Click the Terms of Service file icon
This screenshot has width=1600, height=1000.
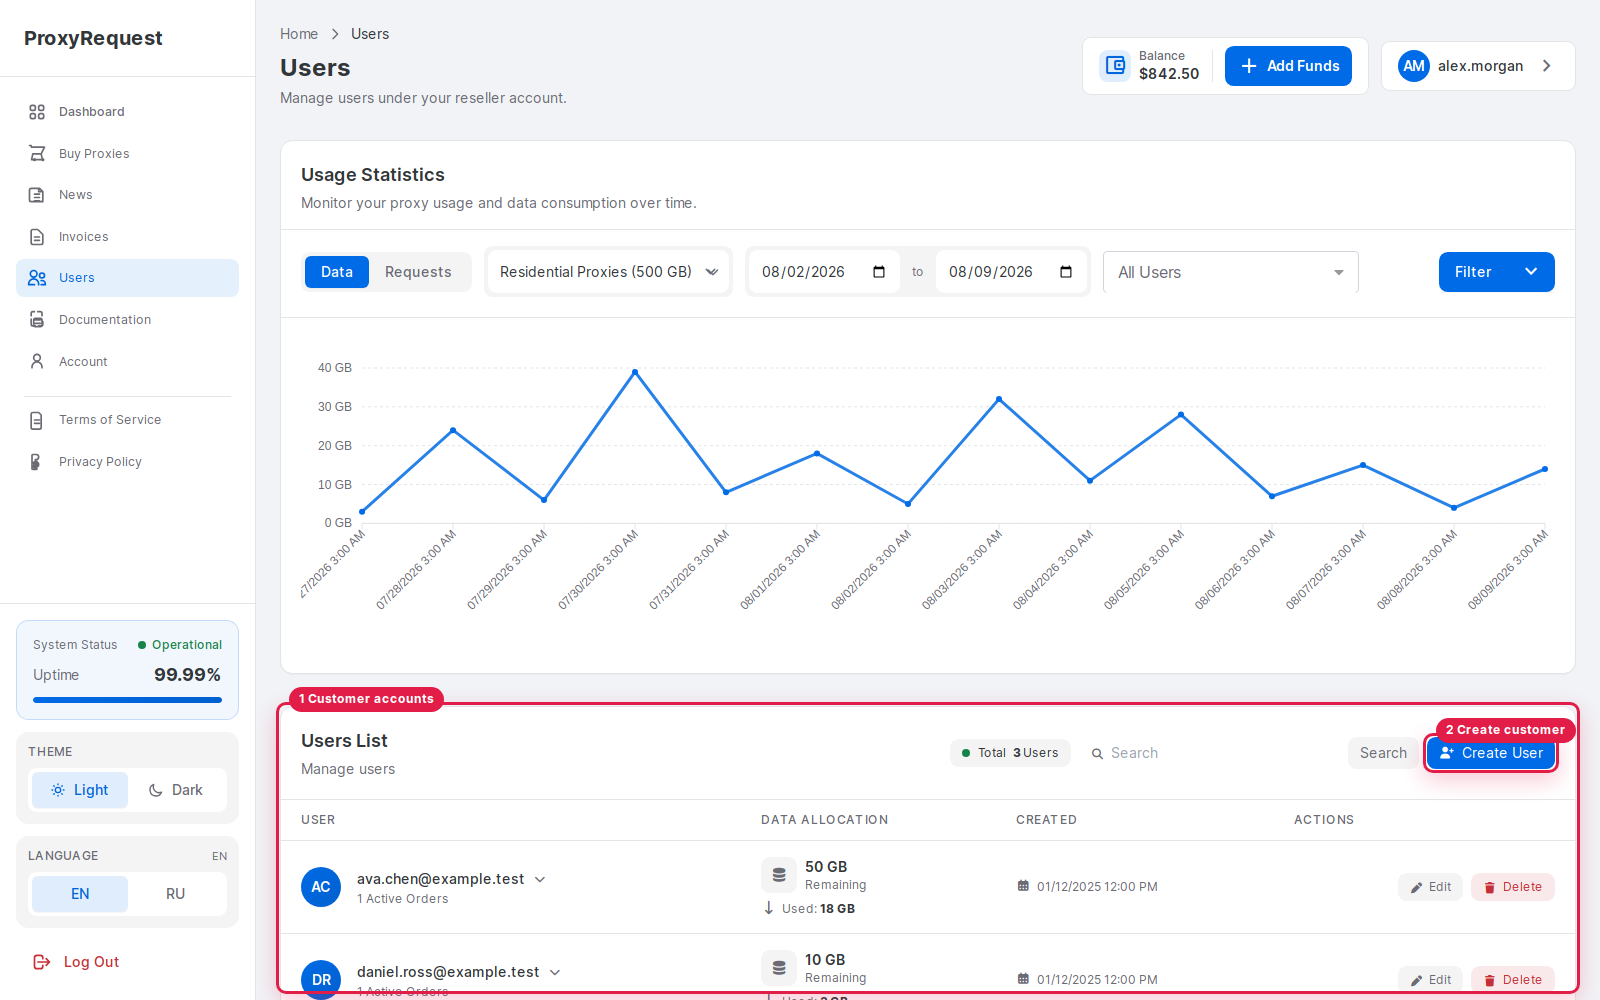pos(37,420)
